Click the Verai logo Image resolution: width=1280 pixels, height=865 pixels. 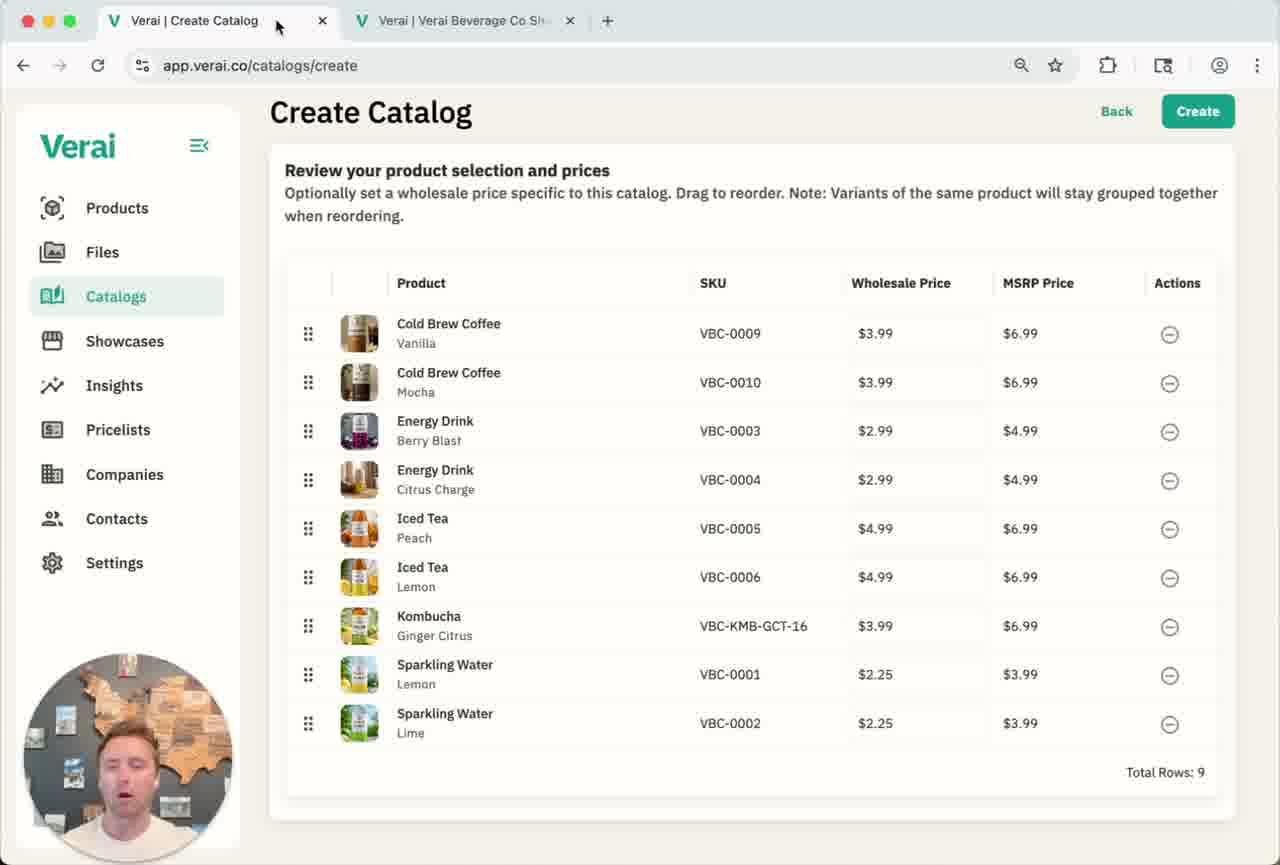tap(78, 146)
